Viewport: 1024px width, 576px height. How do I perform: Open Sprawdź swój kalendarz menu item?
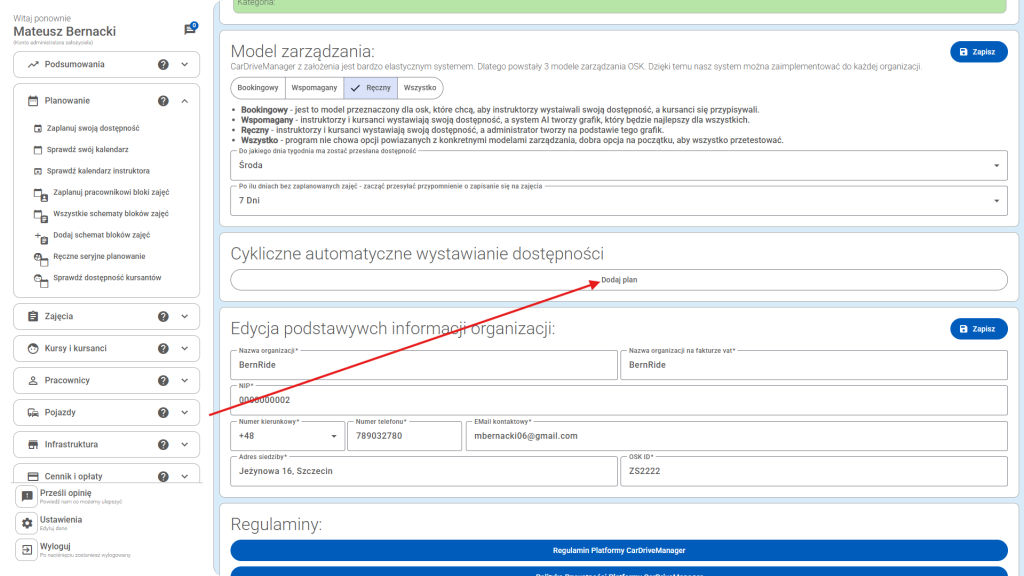tap(87, 150)
